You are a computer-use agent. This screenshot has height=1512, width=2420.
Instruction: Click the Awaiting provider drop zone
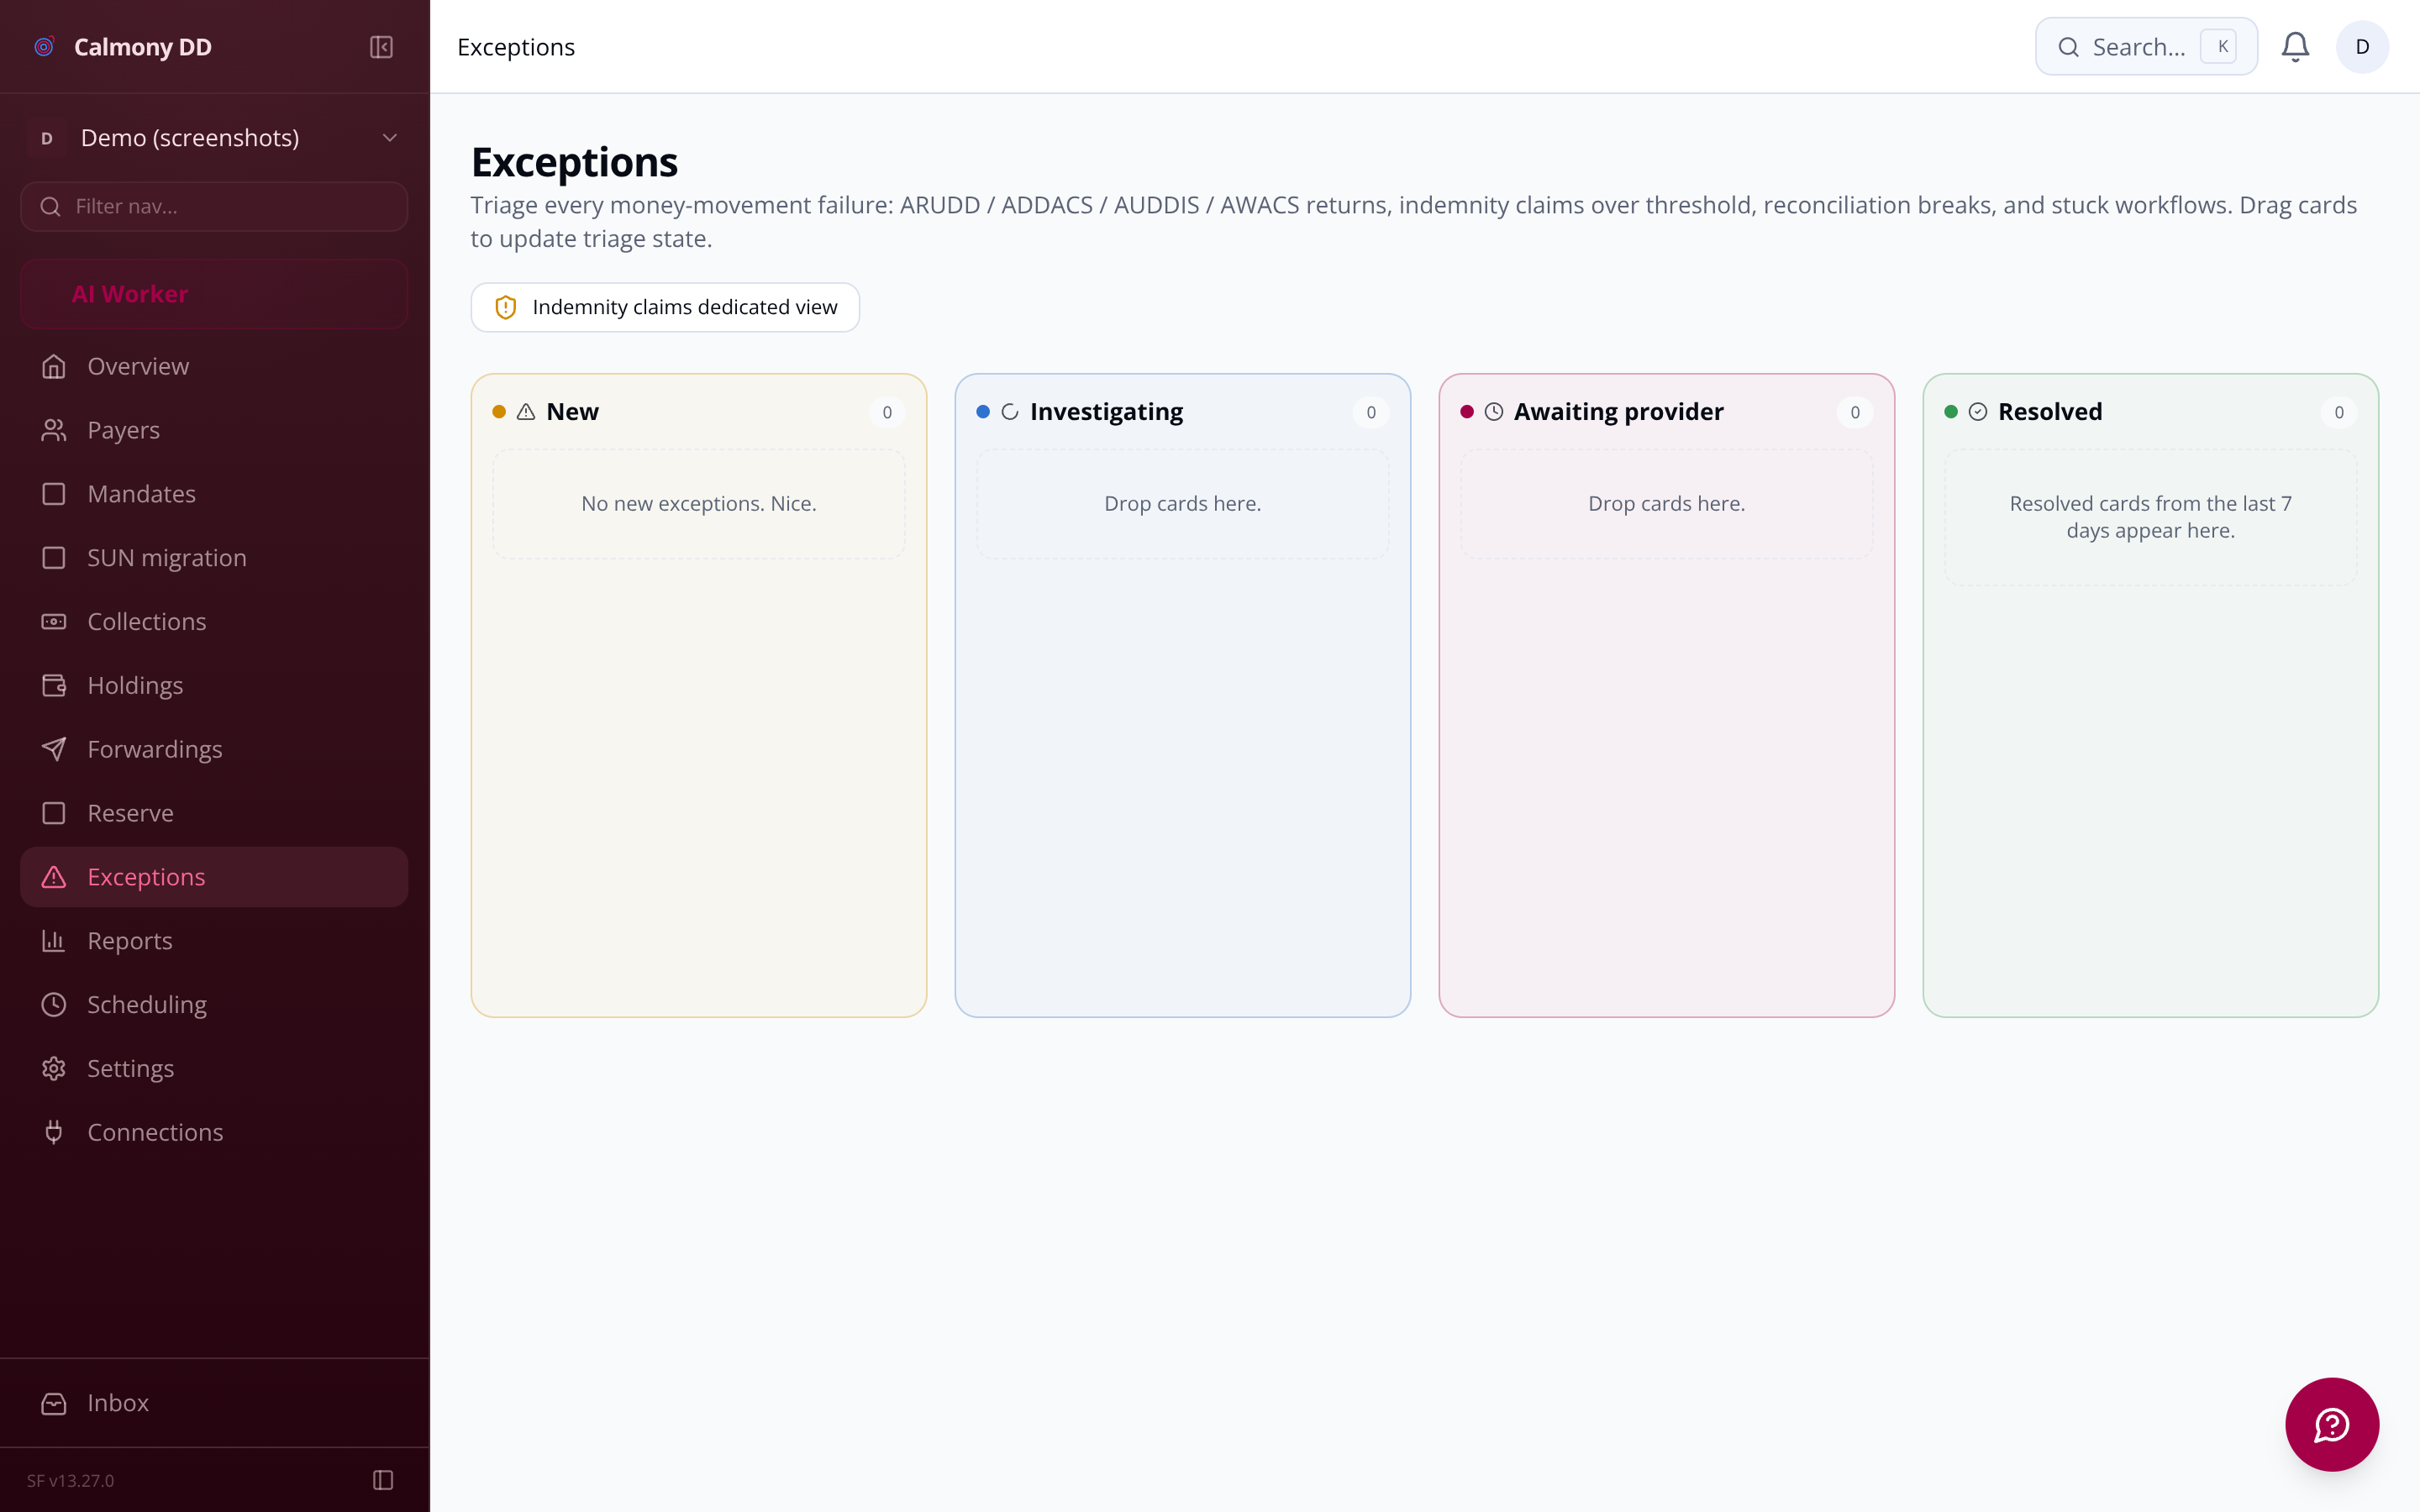1667,504
